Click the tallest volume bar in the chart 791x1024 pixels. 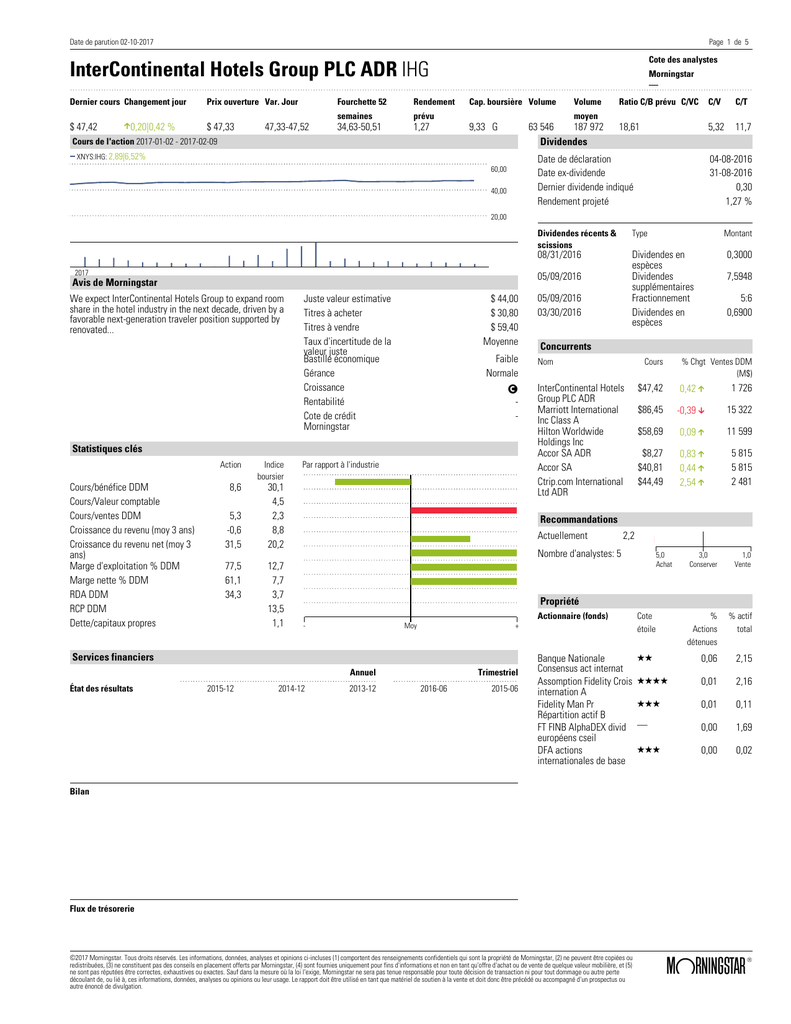(x=316, y=255)
